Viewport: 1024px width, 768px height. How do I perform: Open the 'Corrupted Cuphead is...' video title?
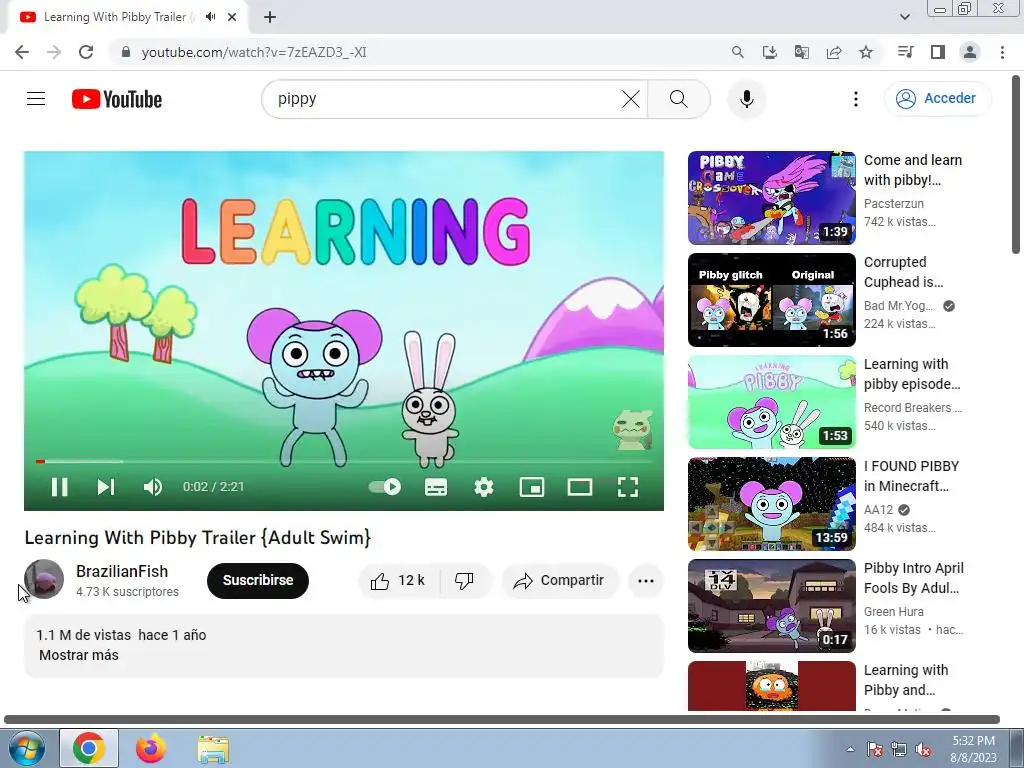pos(903,272)
